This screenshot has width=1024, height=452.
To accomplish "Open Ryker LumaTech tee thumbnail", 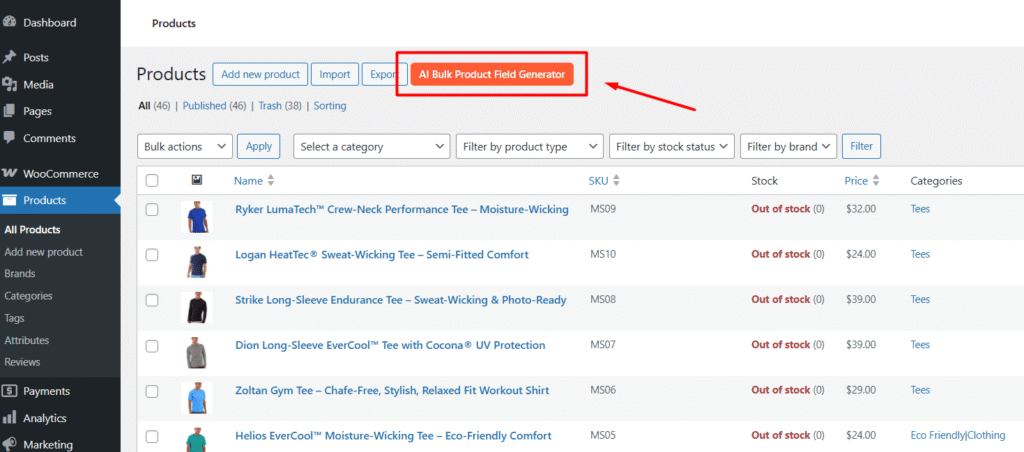I will tap(197, 217).
